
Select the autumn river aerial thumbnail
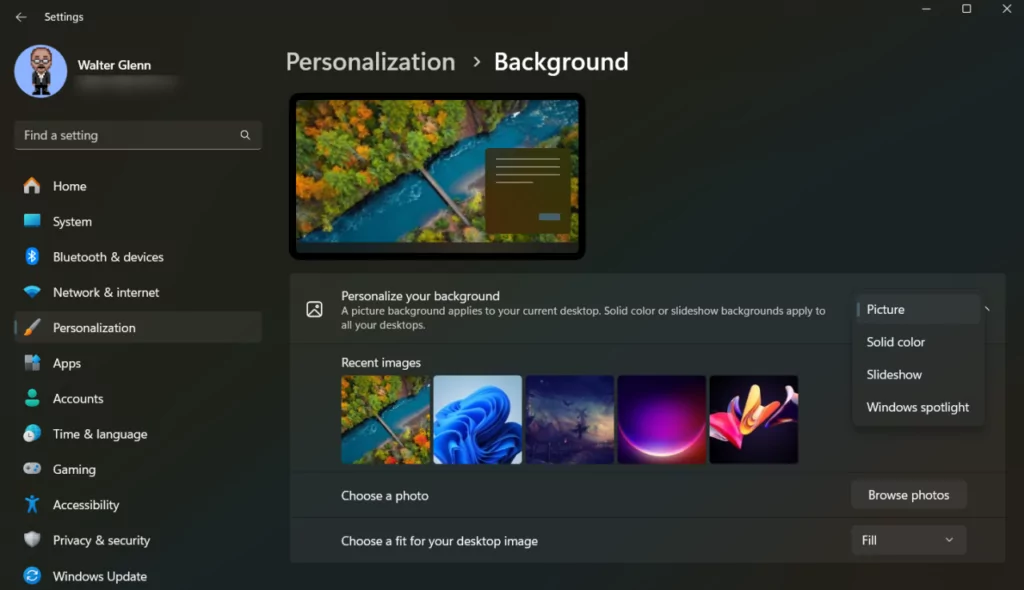click(385, 419)
